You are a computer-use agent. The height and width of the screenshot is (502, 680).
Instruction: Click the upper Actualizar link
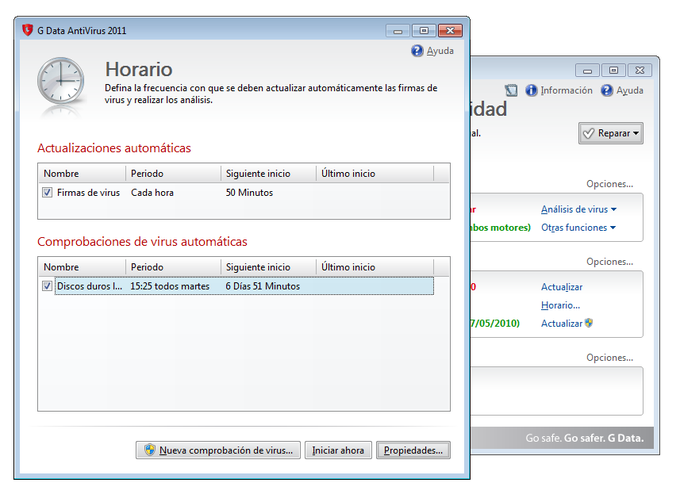[x=562, y=287]
